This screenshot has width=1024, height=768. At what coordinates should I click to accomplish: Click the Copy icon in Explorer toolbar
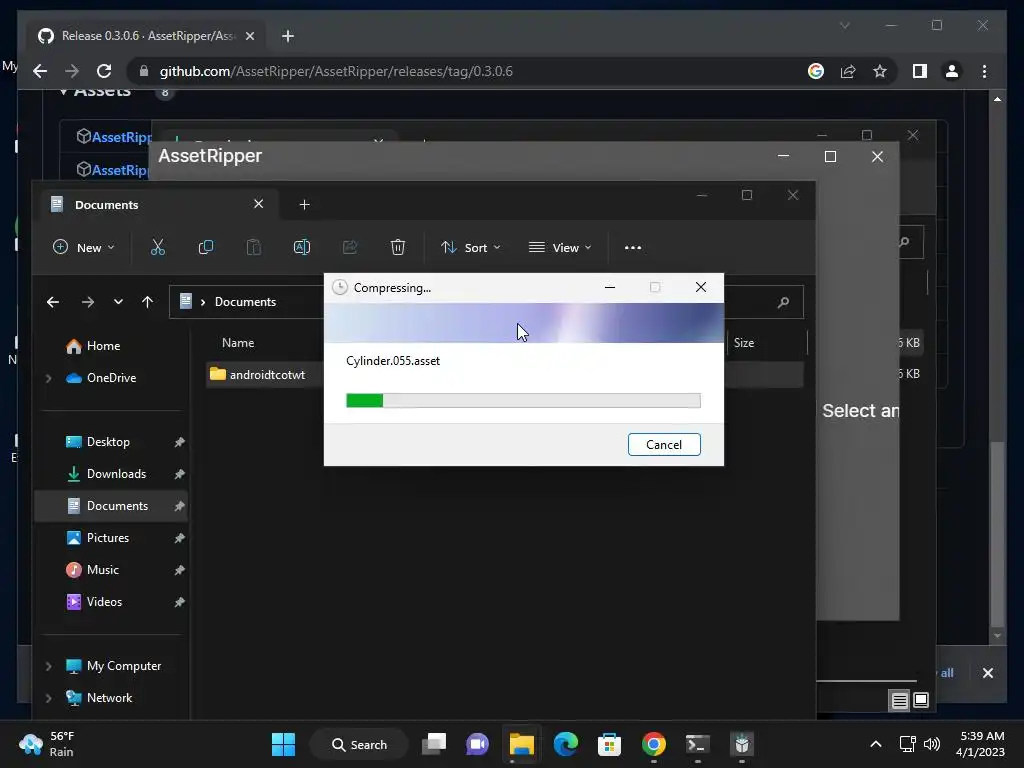tap(206, 248)
